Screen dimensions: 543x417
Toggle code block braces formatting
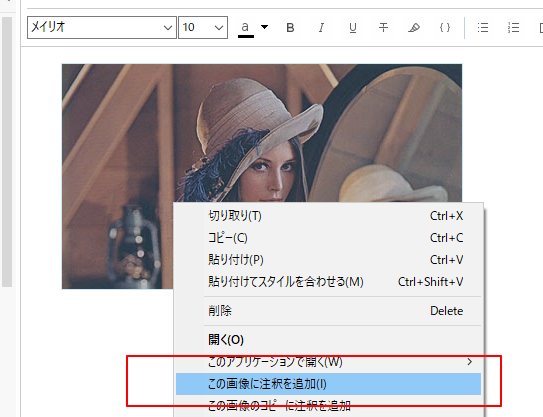coord(445,27)
